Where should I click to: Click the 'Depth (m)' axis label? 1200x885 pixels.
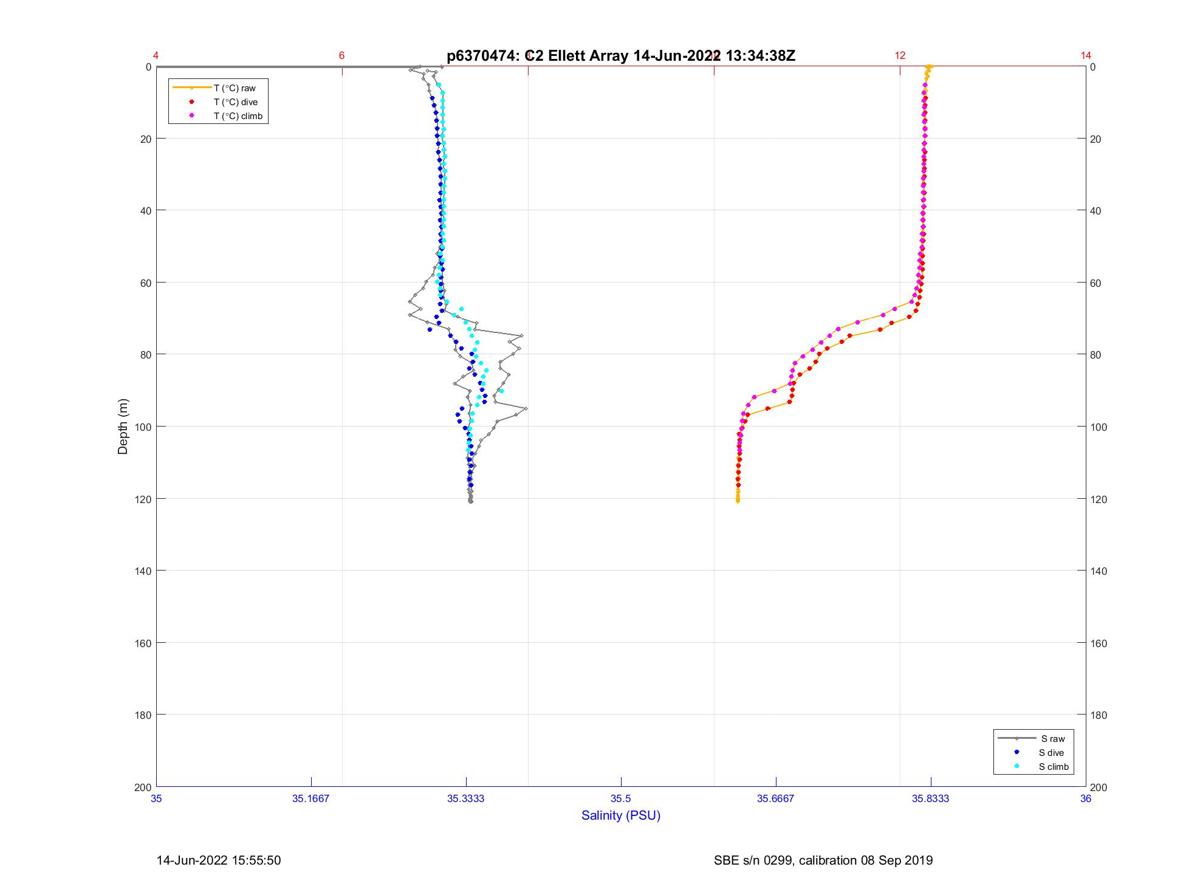123,427
